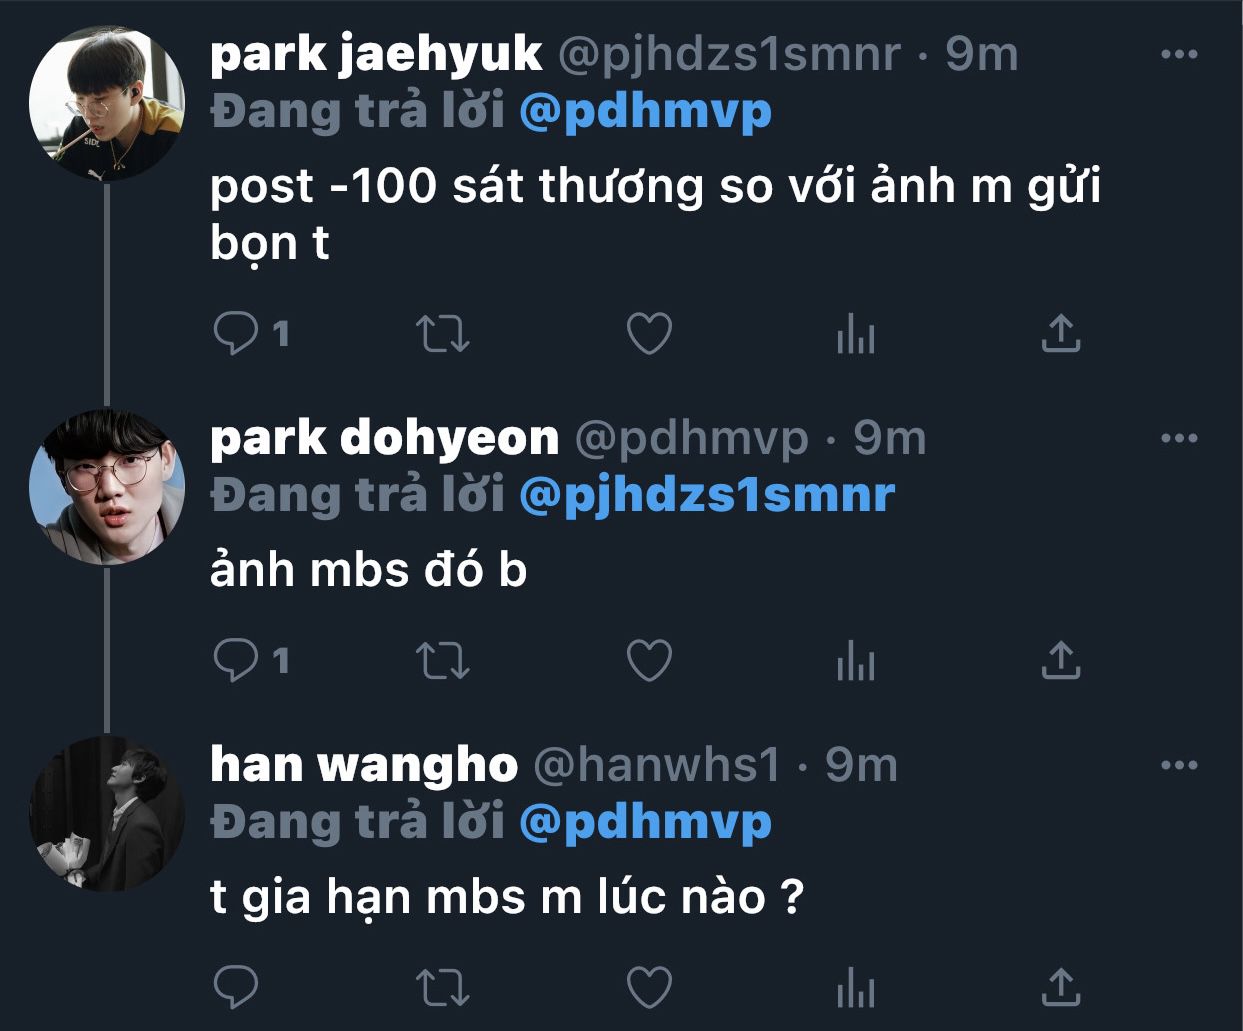
Task: Open more options for park dohyeon's tweet
Action: pyautogui.click(x=1179, y=438)
